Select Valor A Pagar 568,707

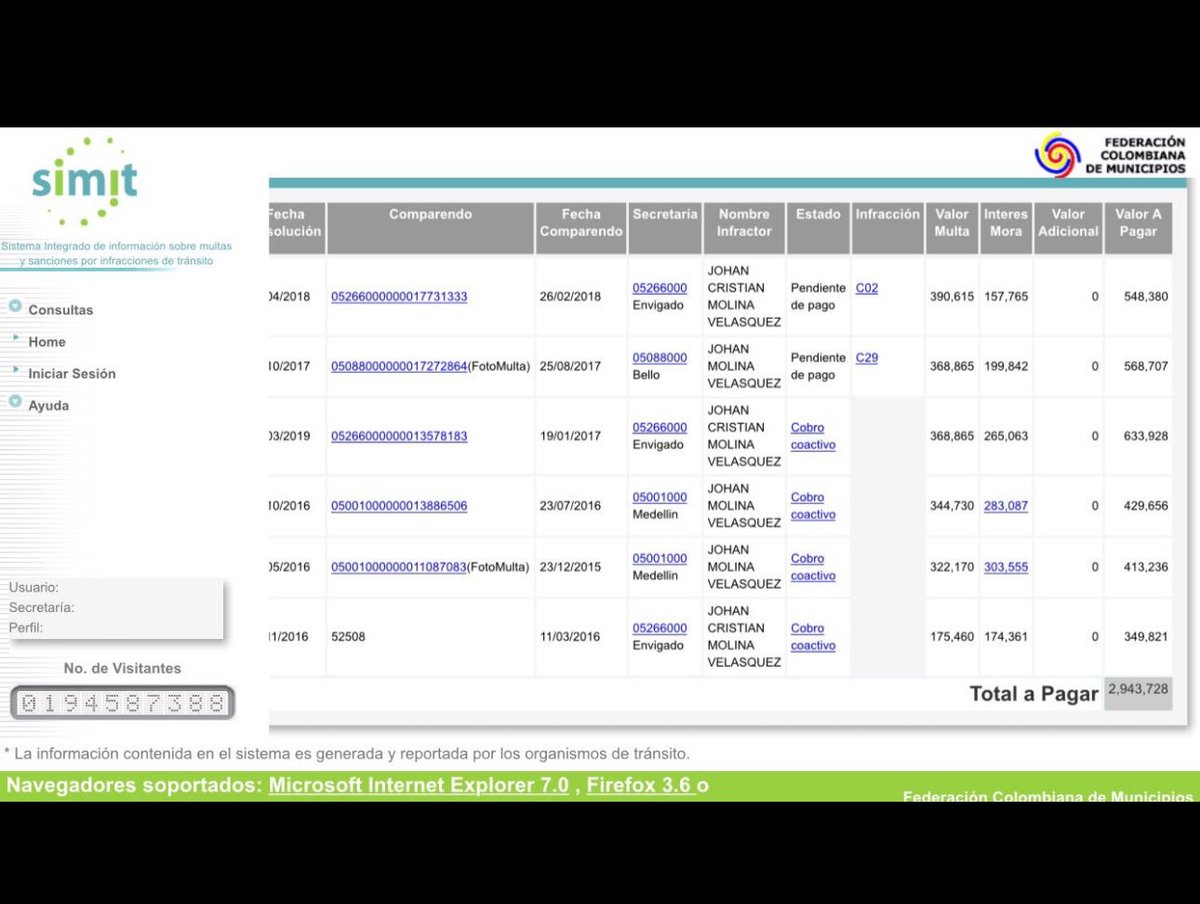coord(1145,367)
